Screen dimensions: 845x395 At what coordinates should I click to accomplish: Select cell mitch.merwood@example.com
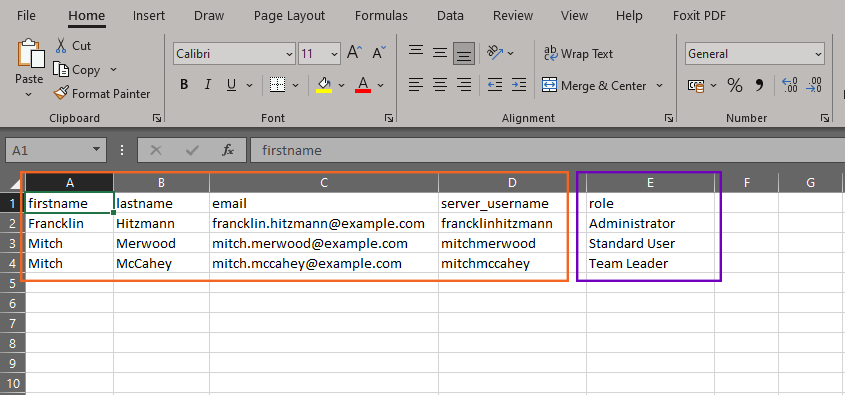coord(324,244)
